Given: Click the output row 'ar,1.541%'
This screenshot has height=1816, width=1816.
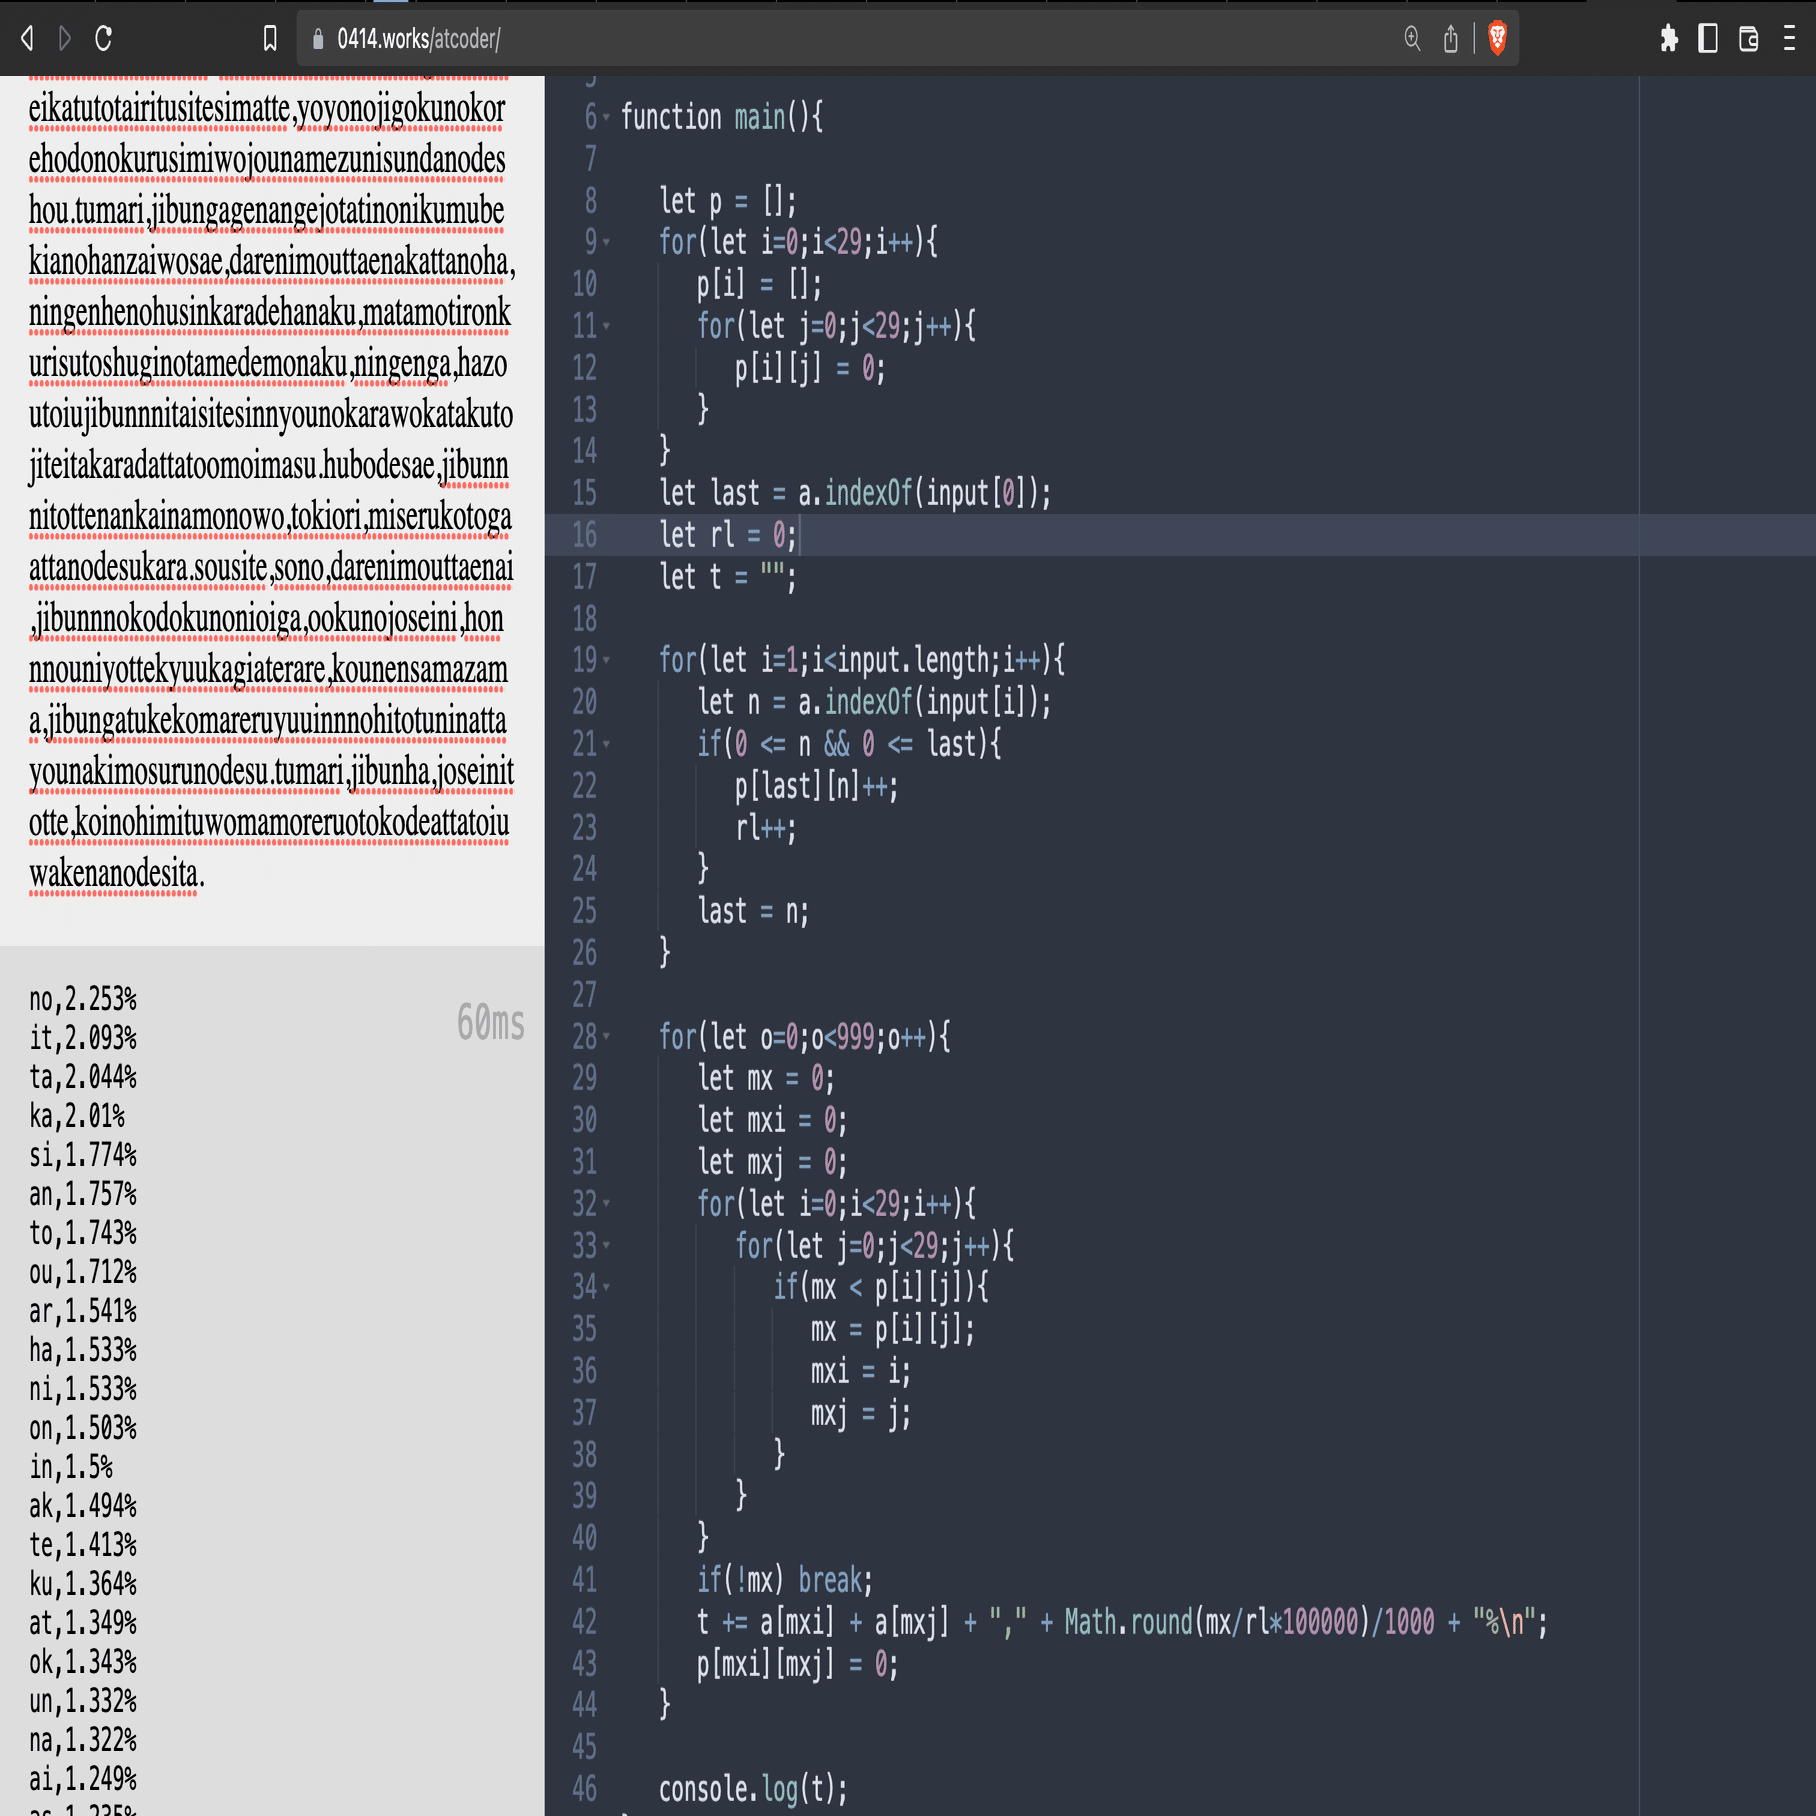Looking at the screenshot, I should (83, 1311).
